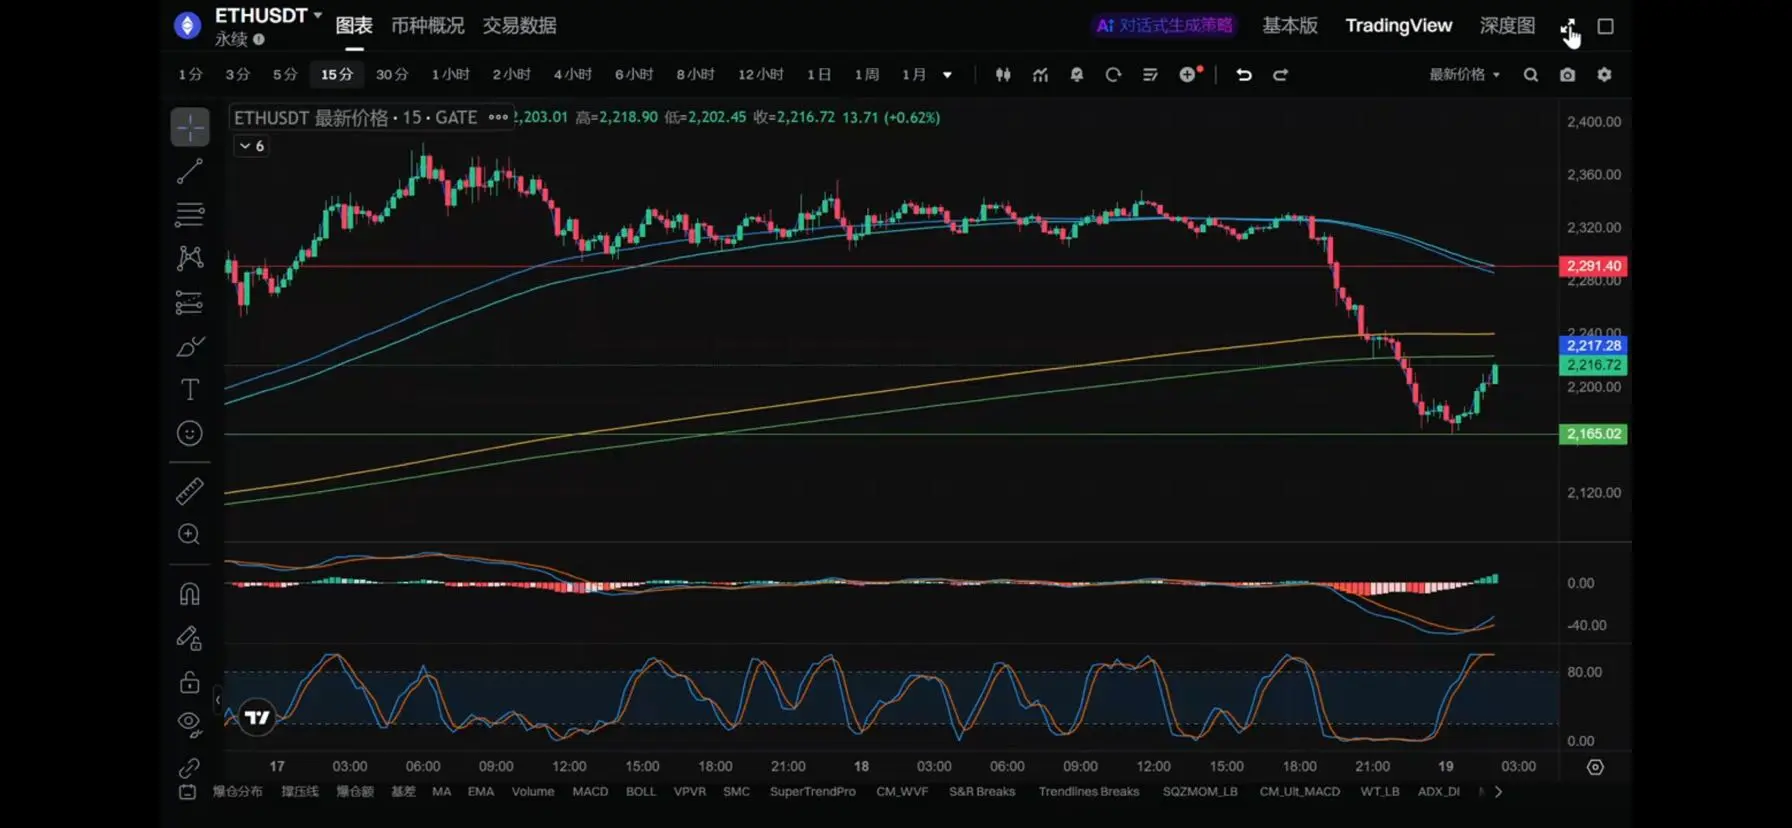Viewport: 1792px width, 828px height.
Task: Switch to the 深度图 view tab
Action: (1507, 26)
